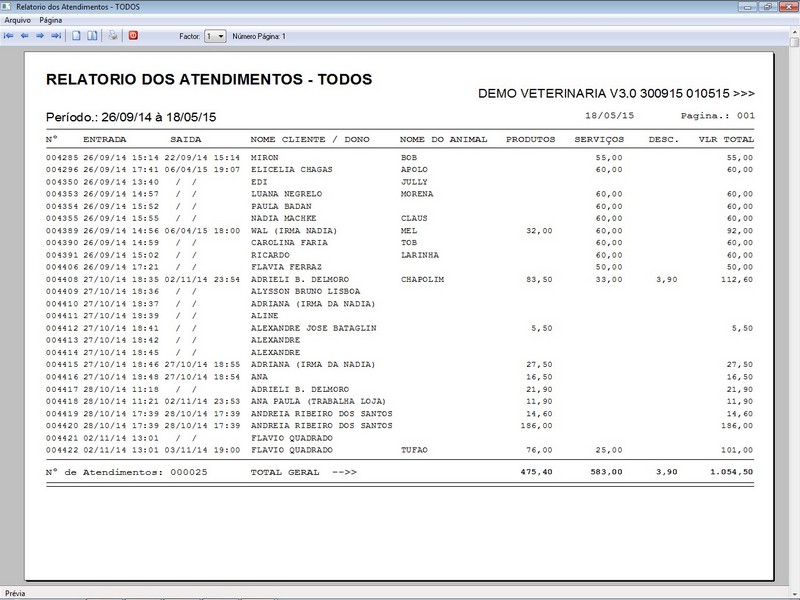Close the report window
Image resolution: width=800 pixels, height=600 pixels.
[x=789, y=7]
